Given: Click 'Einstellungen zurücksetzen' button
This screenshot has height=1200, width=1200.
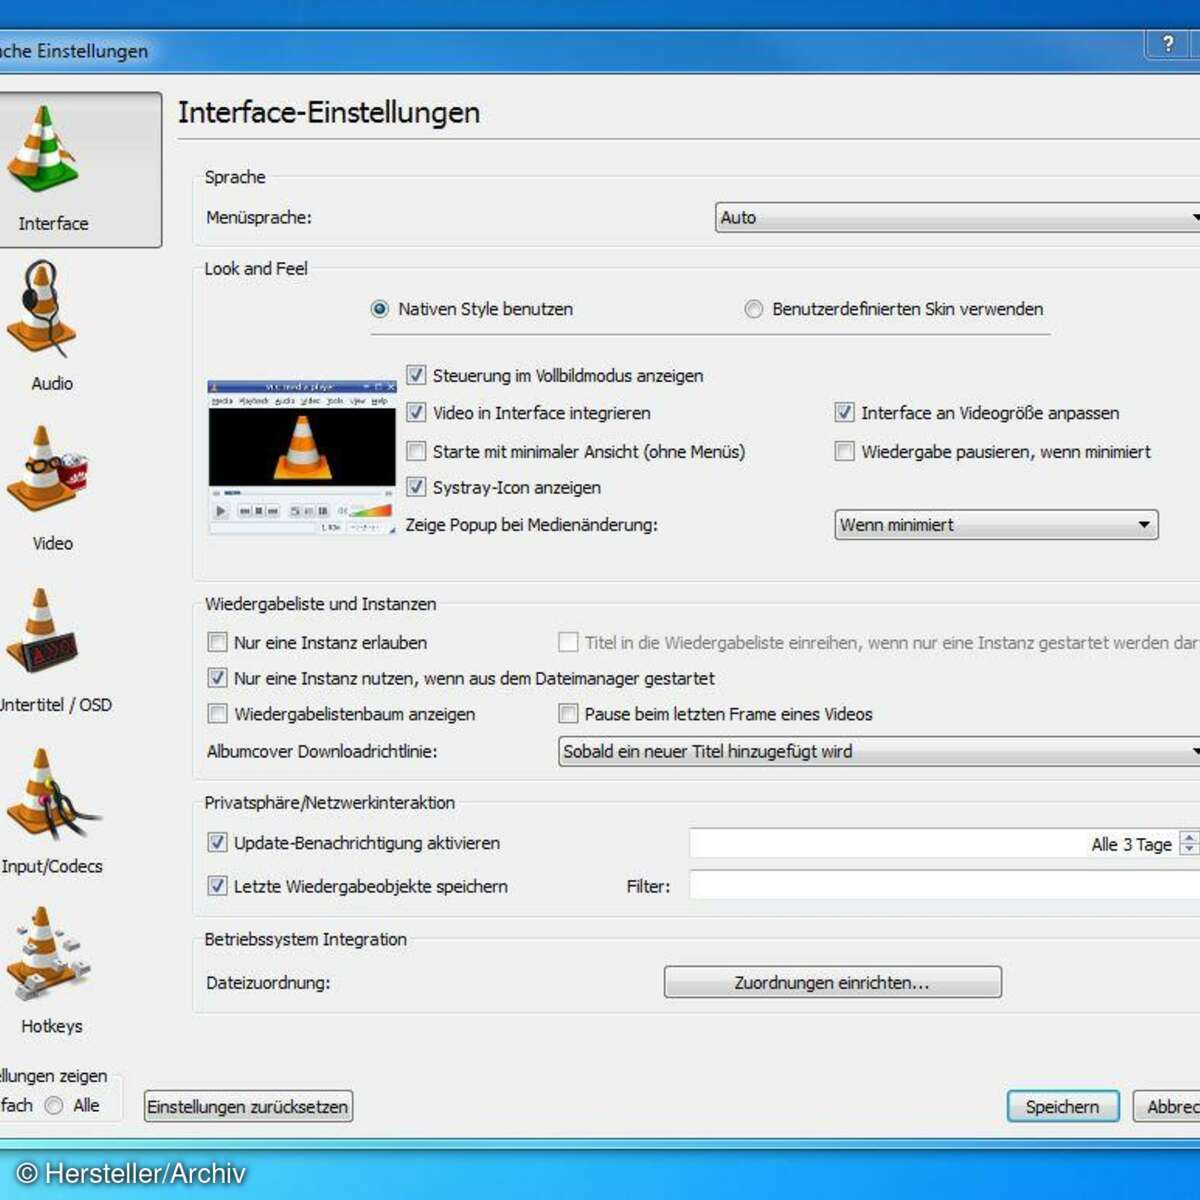Looking at the screenshot, I should pyautogui.click(x=248, y=1107).
